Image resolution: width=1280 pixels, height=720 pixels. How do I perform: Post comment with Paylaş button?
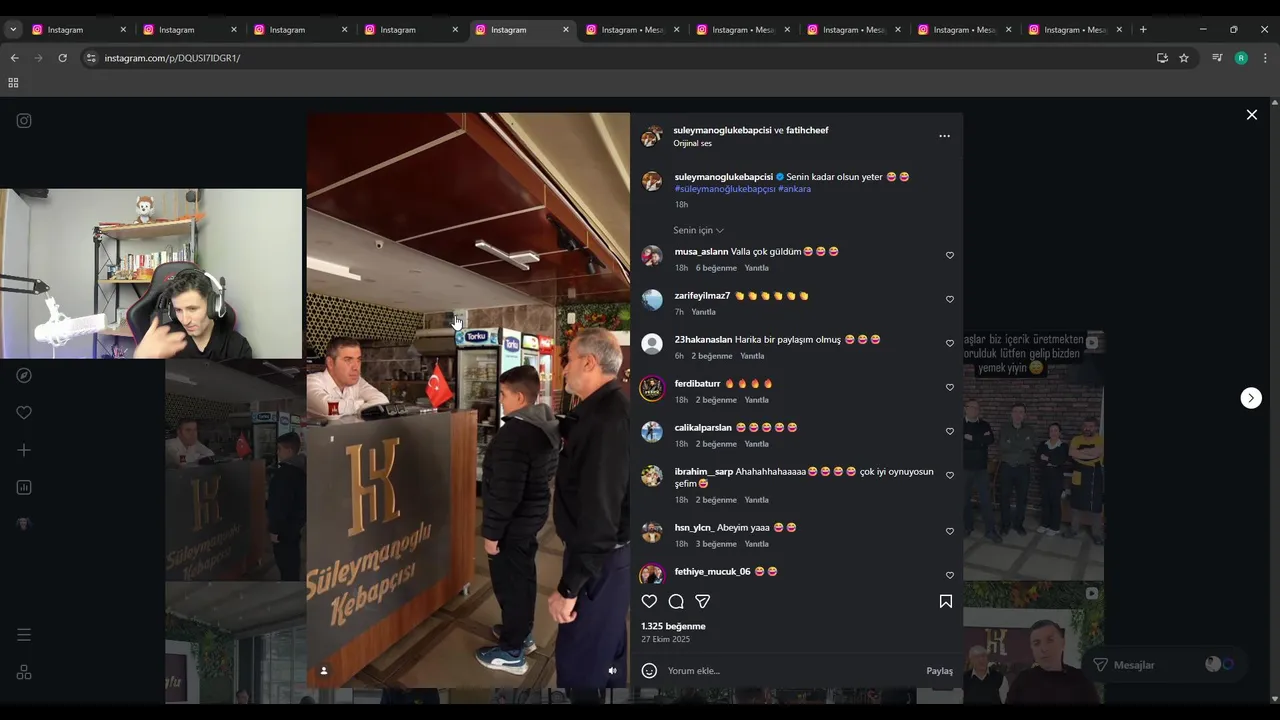coord(939,671)
